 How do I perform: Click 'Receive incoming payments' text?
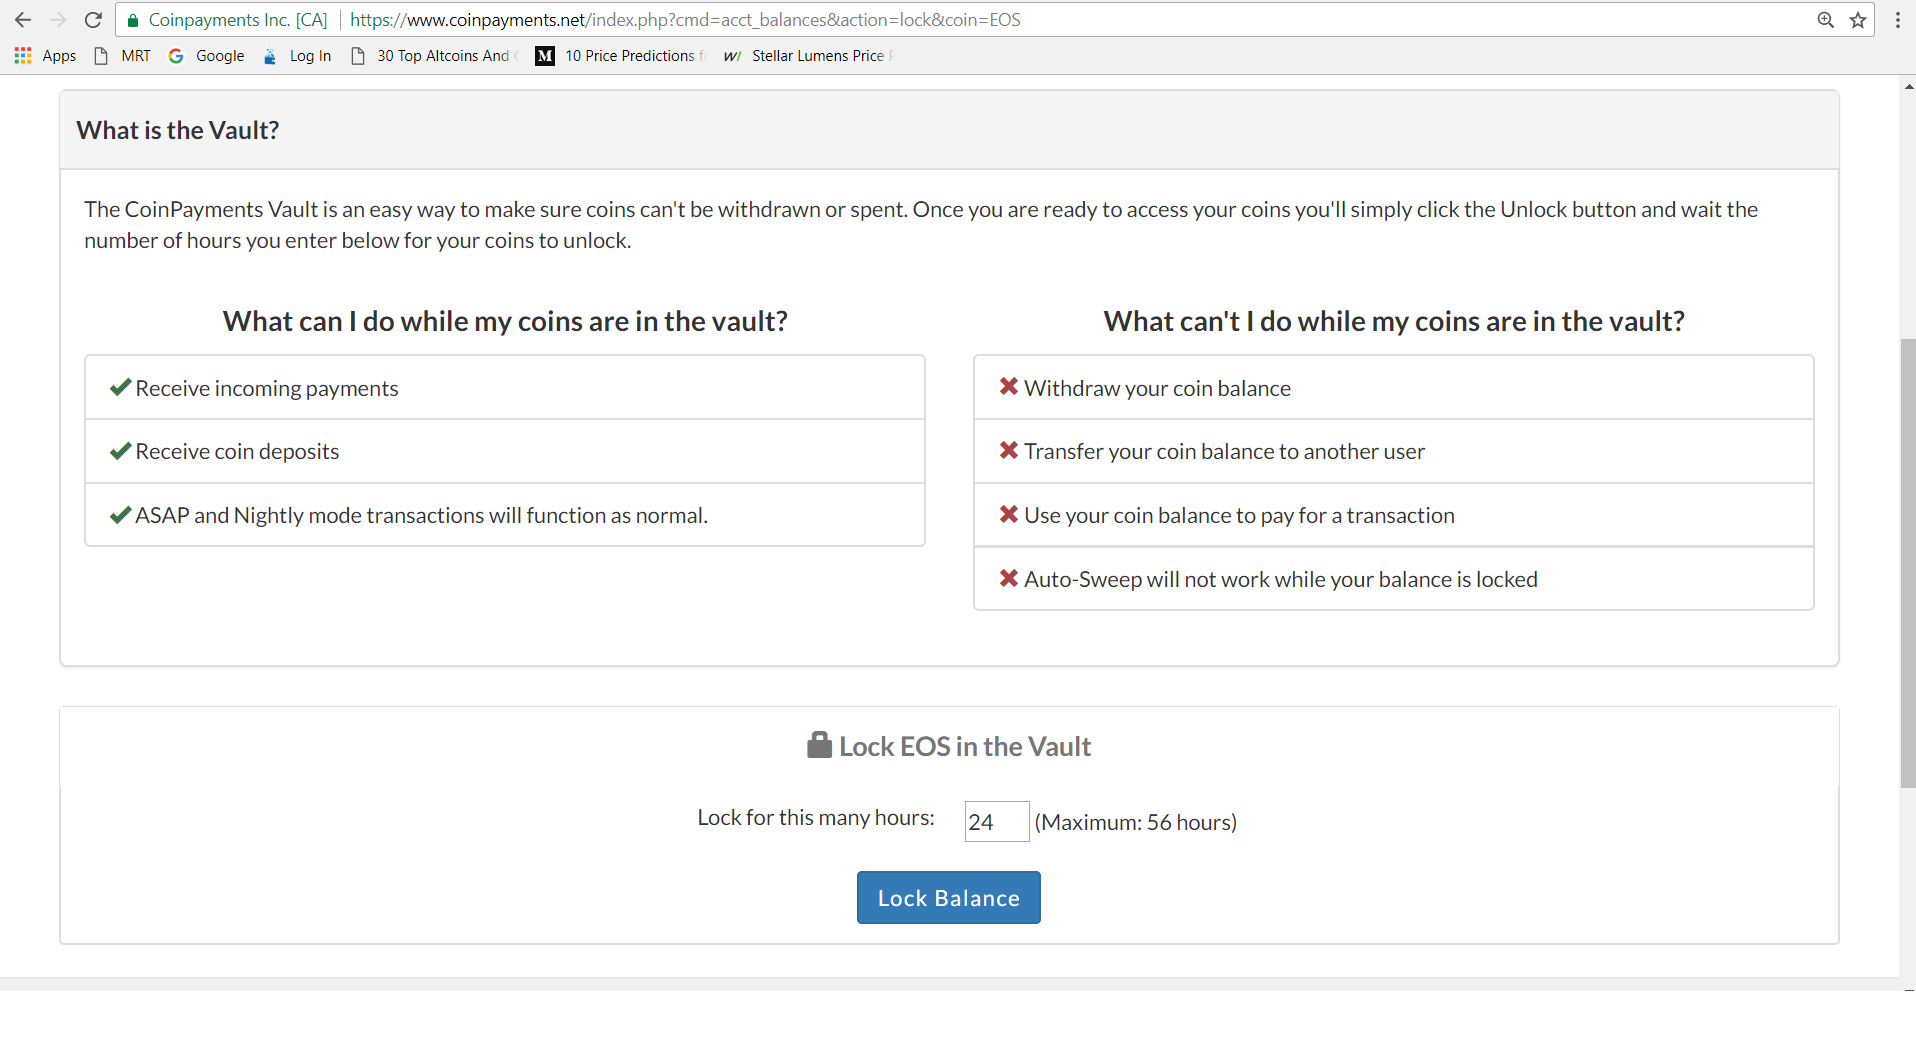[267, 388]
